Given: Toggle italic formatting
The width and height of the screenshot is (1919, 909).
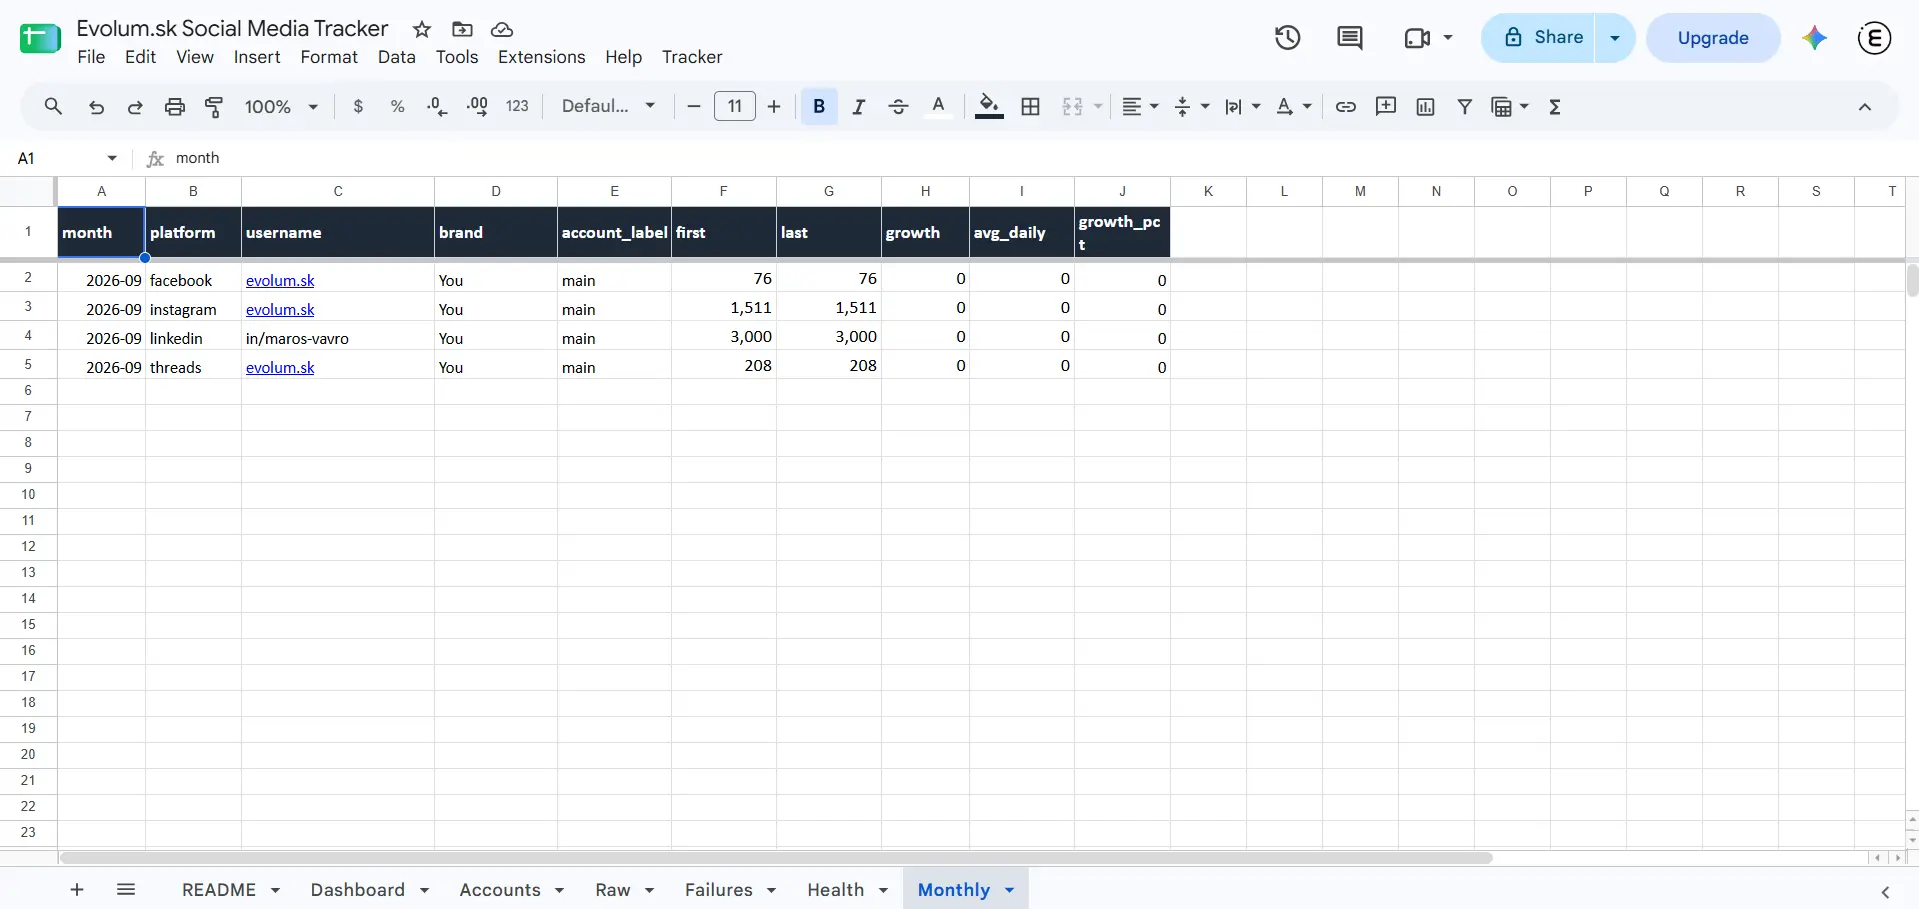Looking at the screenshot, I should click(858, 107).
